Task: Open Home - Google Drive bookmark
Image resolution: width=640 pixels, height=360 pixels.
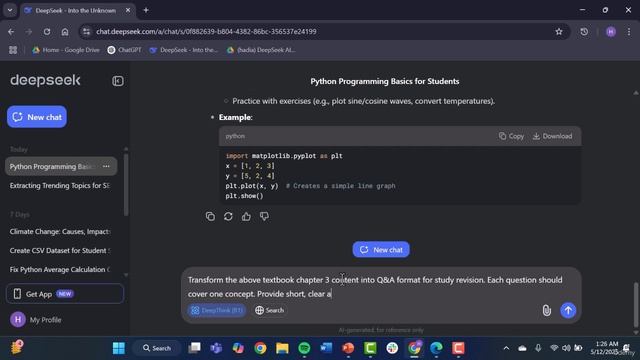Action: [x=66, y=50]
